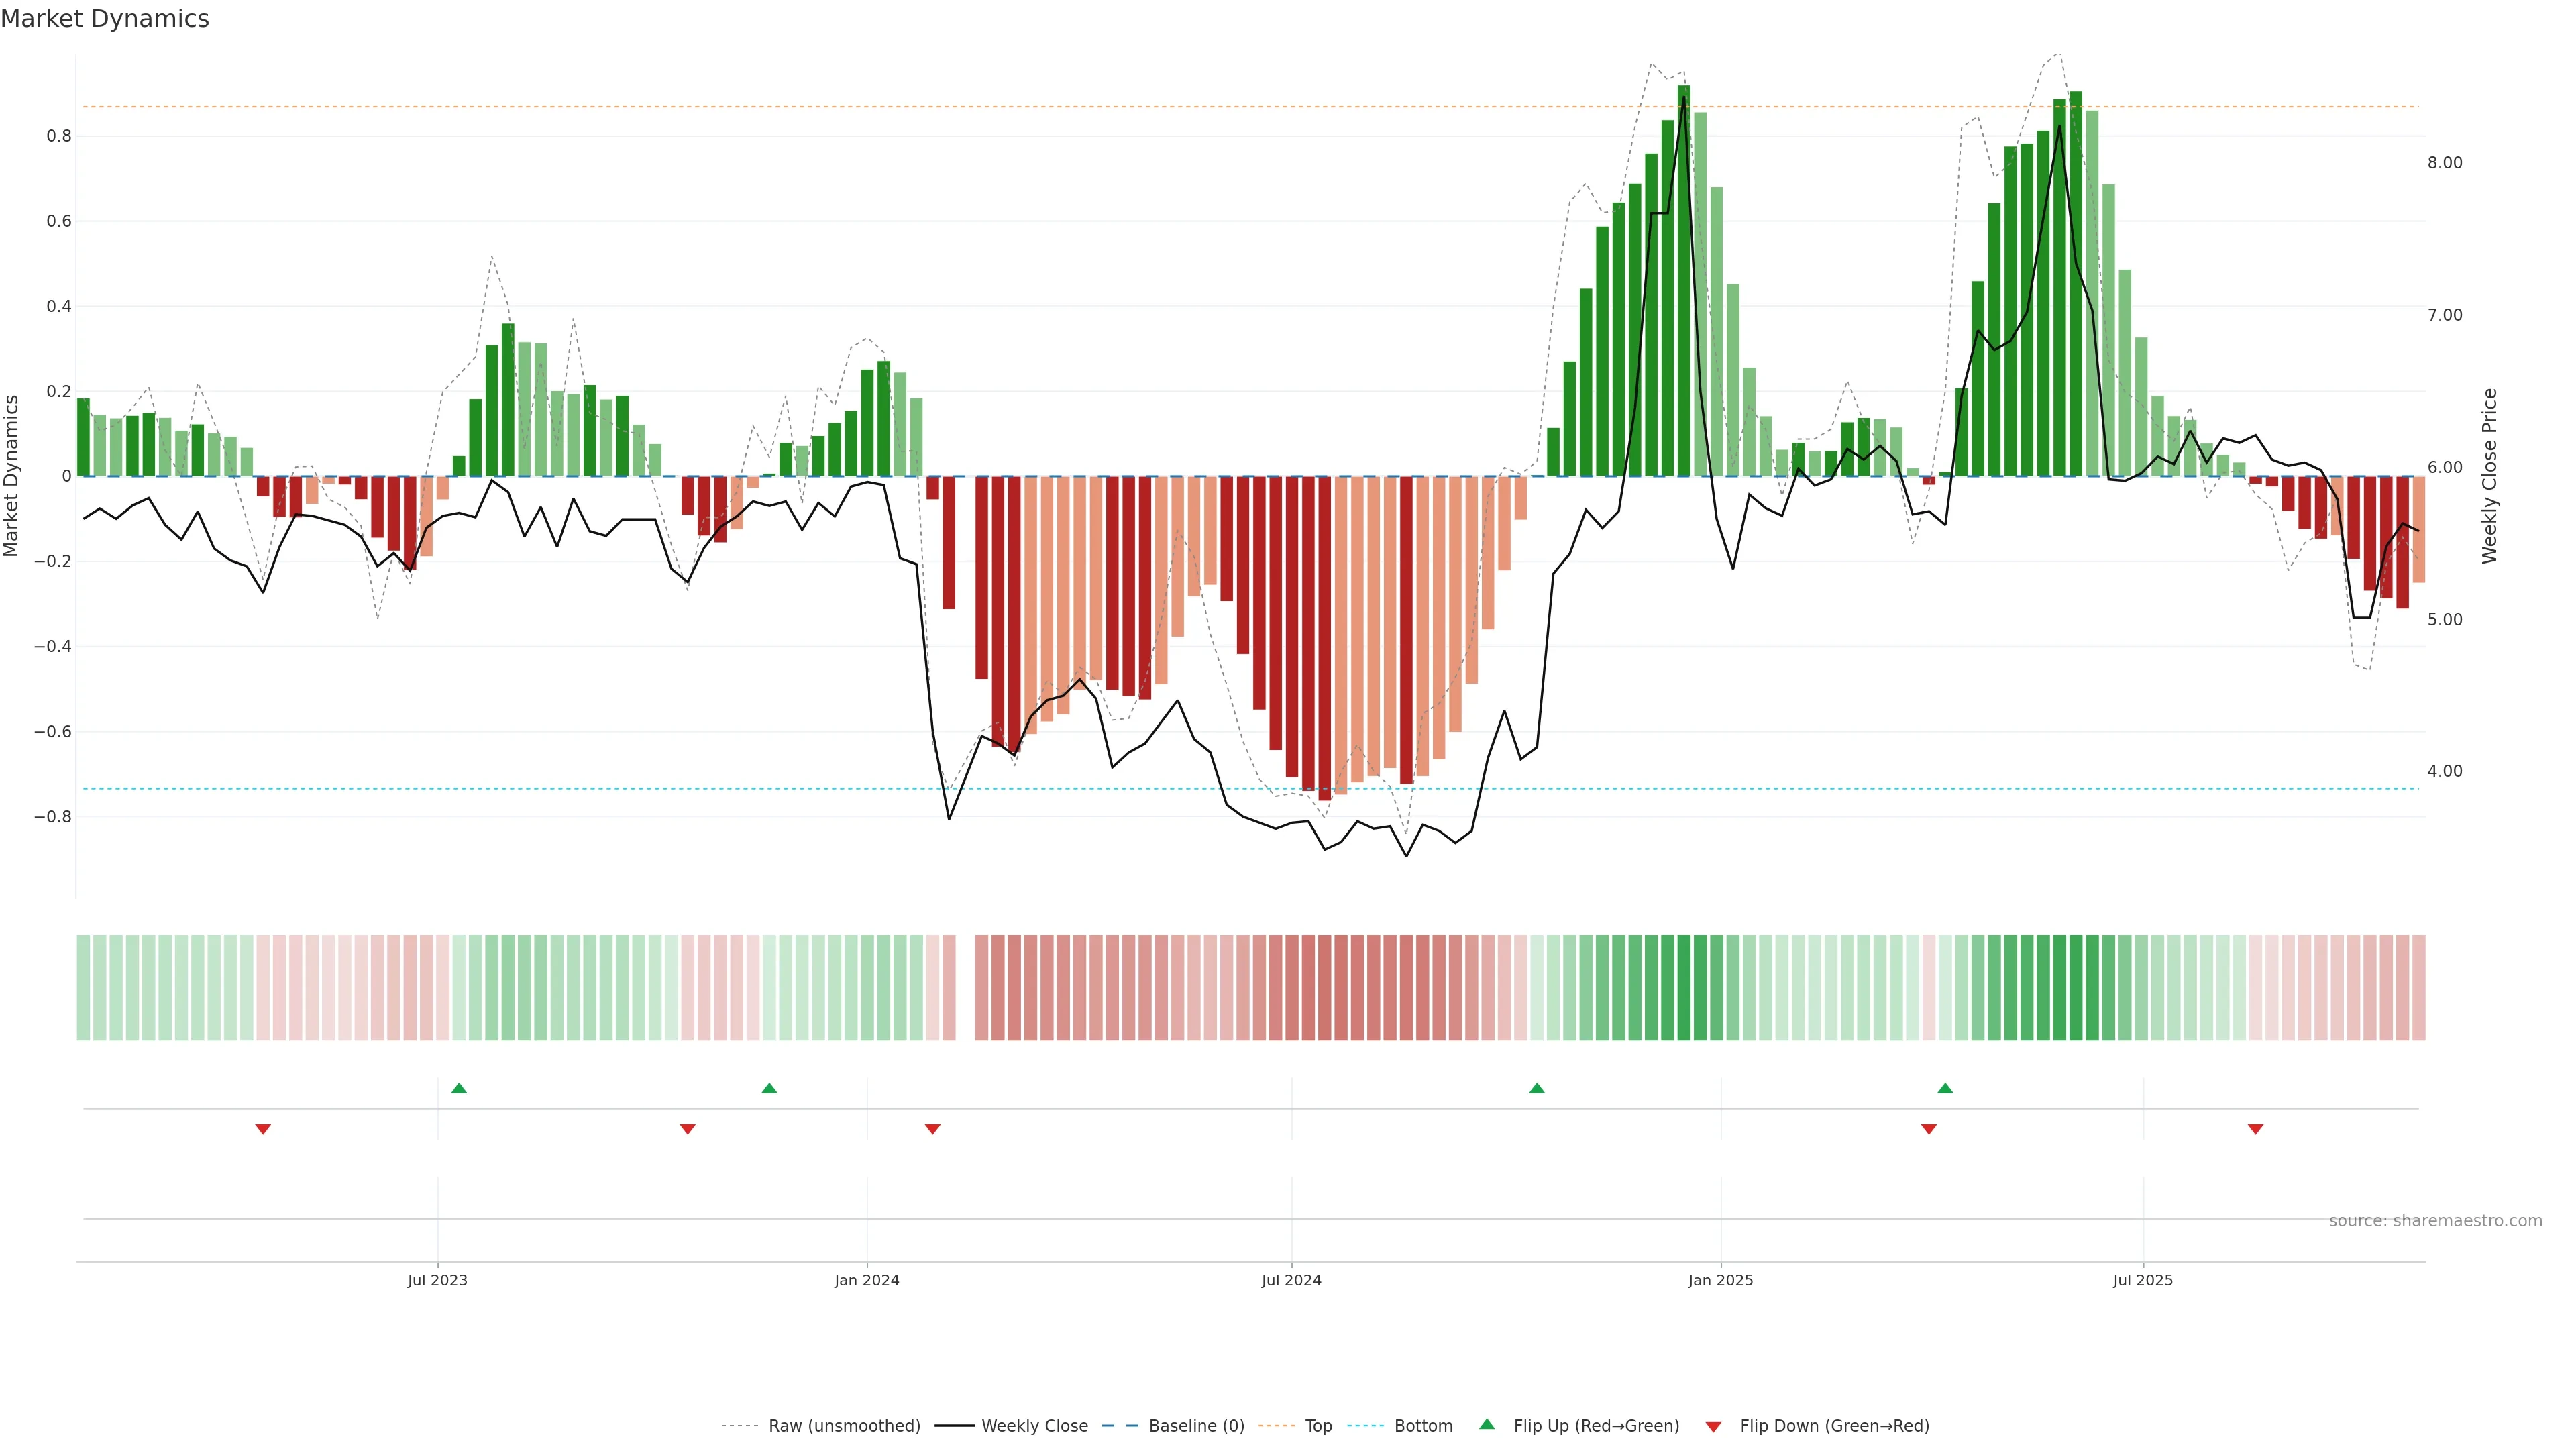This screenshot has height=1449, width=2576.
Task: Click the Jul 2024 x-axis label
Action: pyautogui.click(x=1291, y=1280)
